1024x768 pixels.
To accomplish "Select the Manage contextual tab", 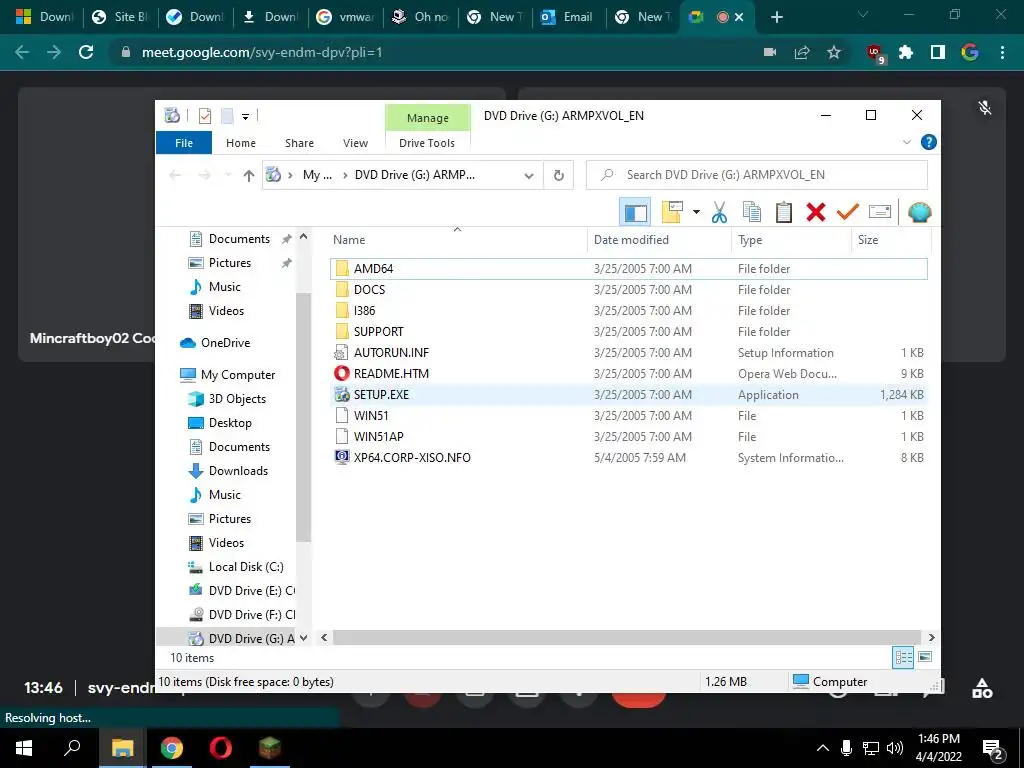I will click(x=428, y=118).
